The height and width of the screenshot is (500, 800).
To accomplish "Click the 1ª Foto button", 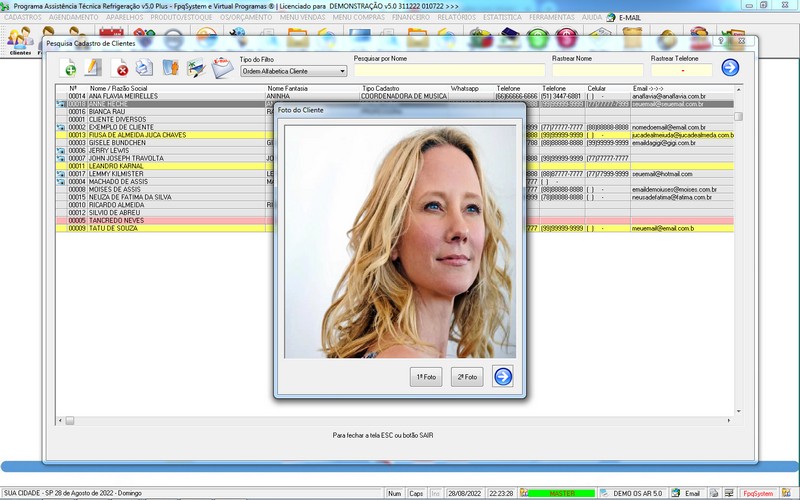I will (426, 377).
